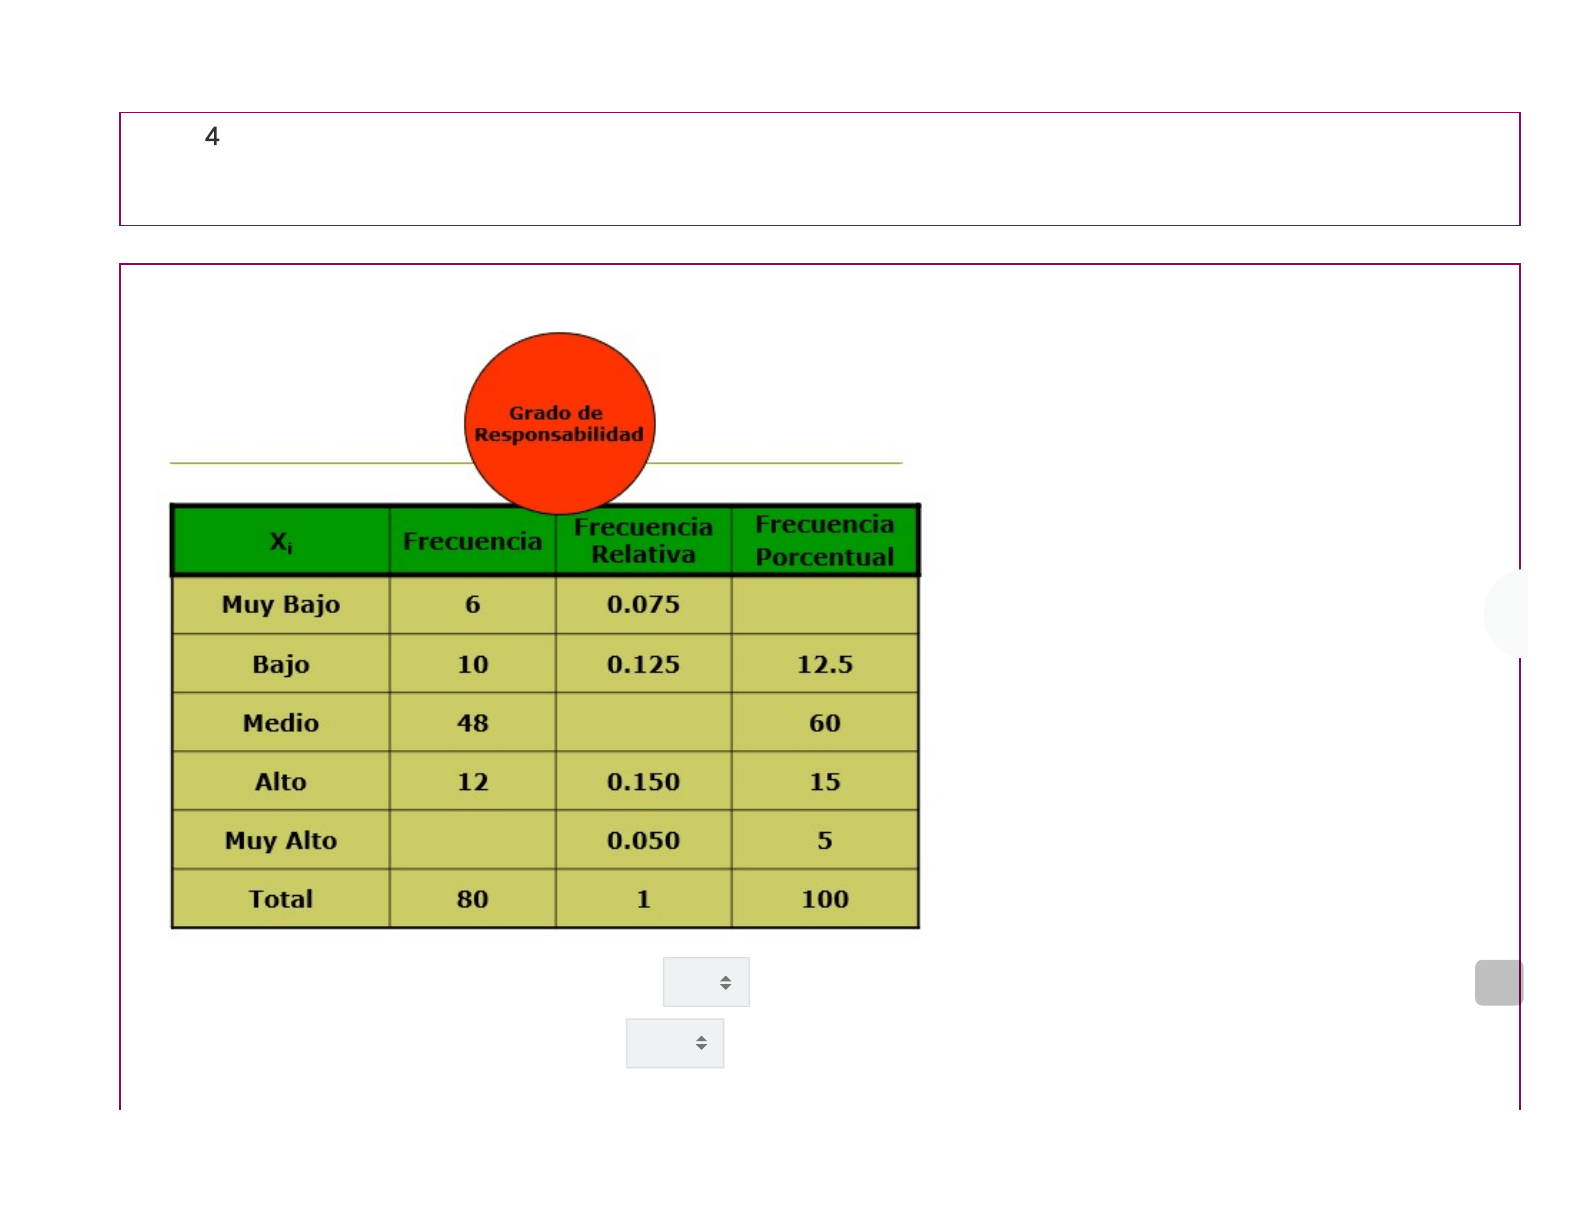This screenshot has width=1584, height=1222.
Task: Click the Frecuencia Relativa column header
Action: click(x=643, y=540)
